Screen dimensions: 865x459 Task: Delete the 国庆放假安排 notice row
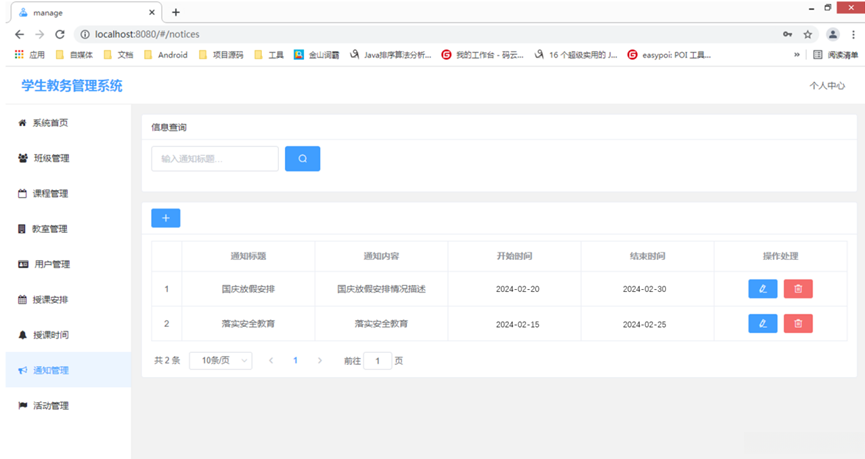pos(798,289)
